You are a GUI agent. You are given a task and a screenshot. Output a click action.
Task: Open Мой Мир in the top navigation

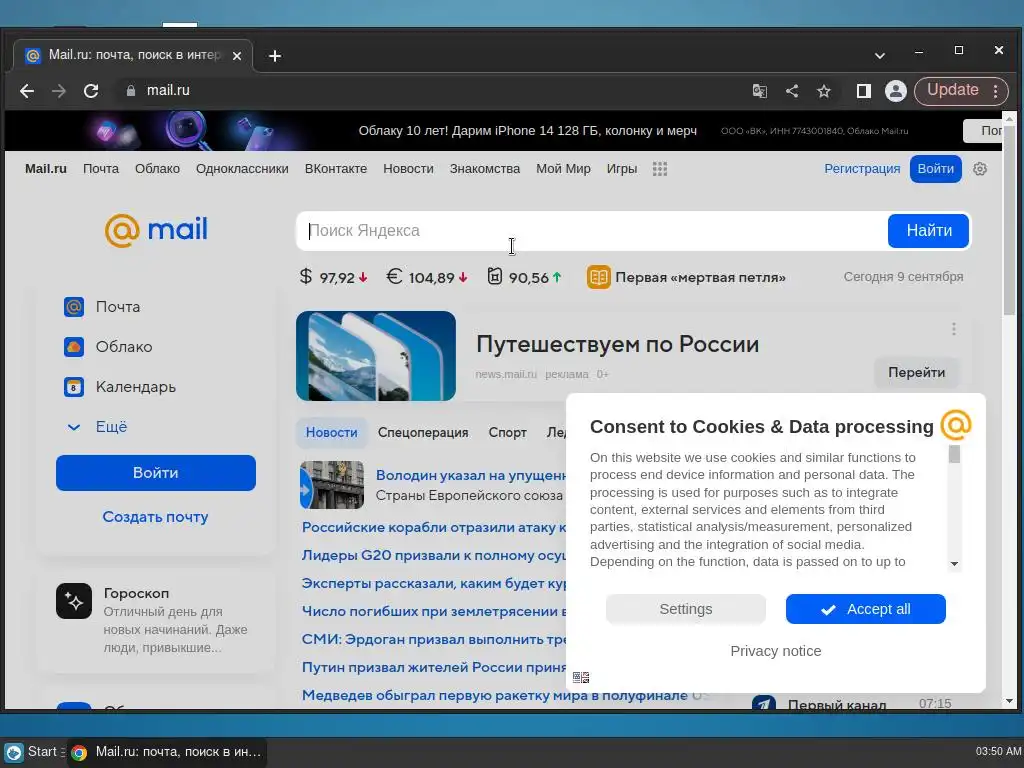click(563, 169)
